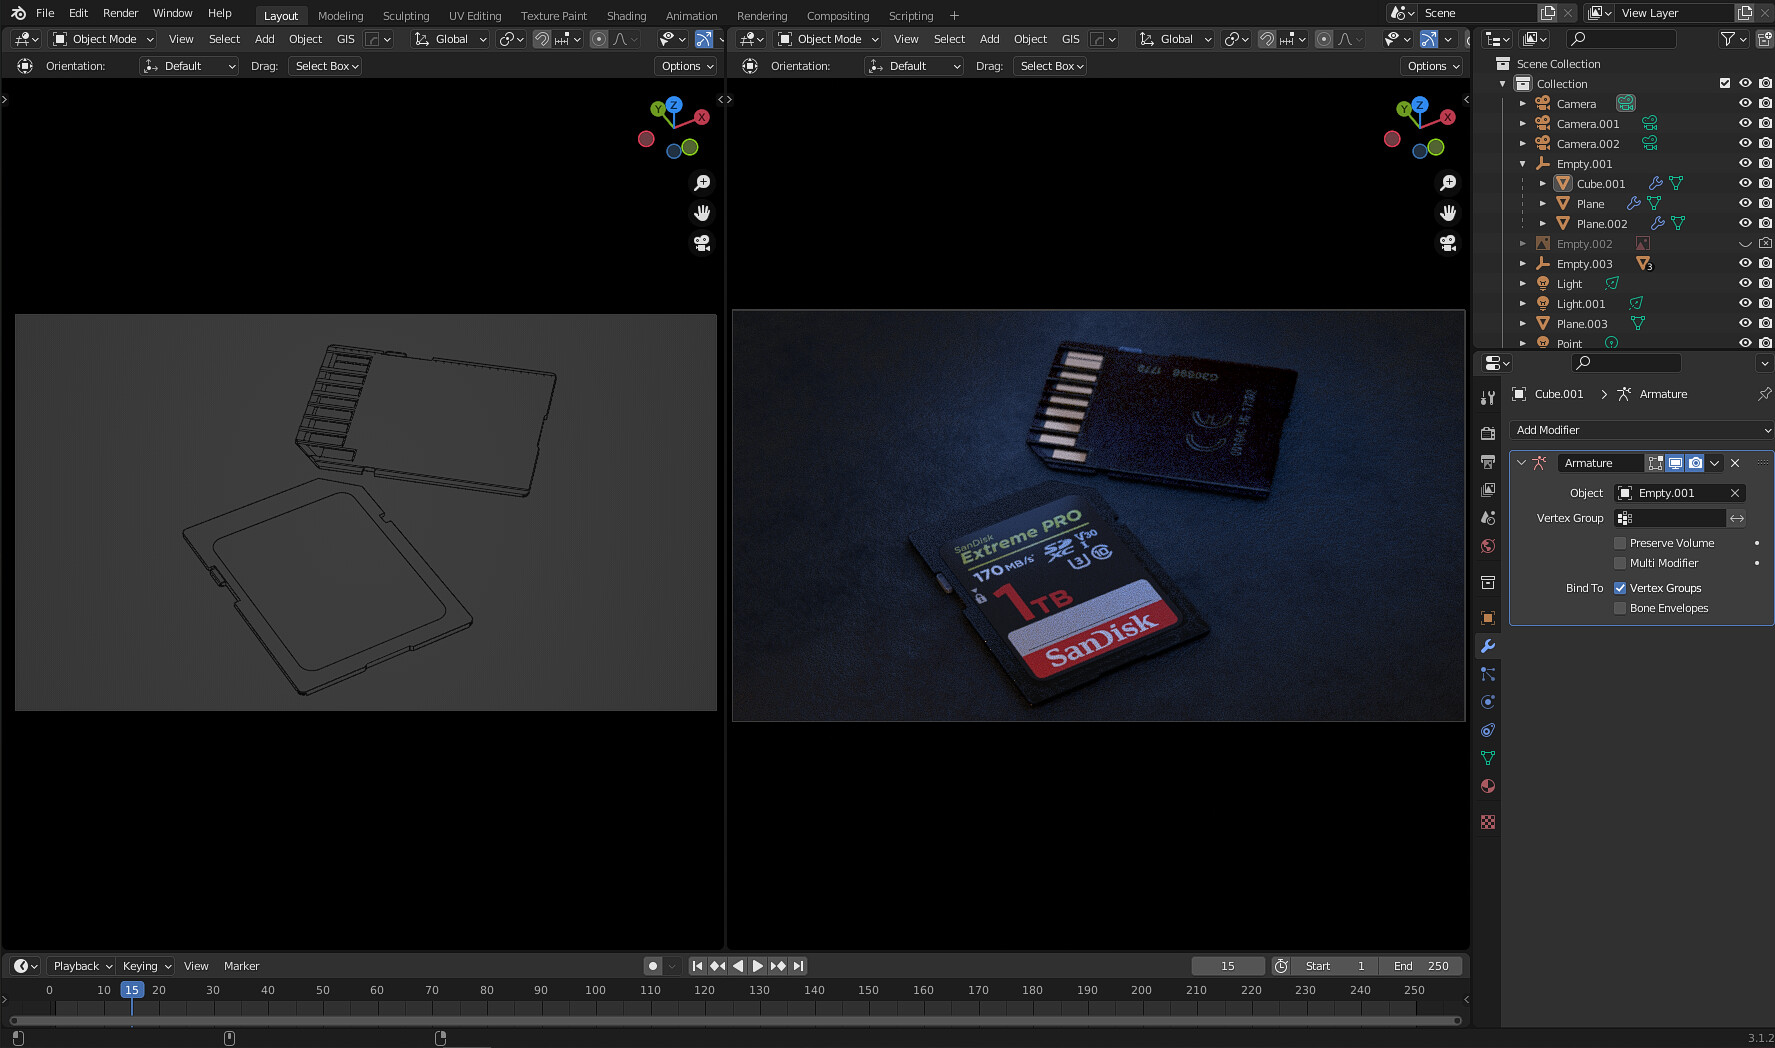Remove the Armature modifier

tap(1735, 463)
